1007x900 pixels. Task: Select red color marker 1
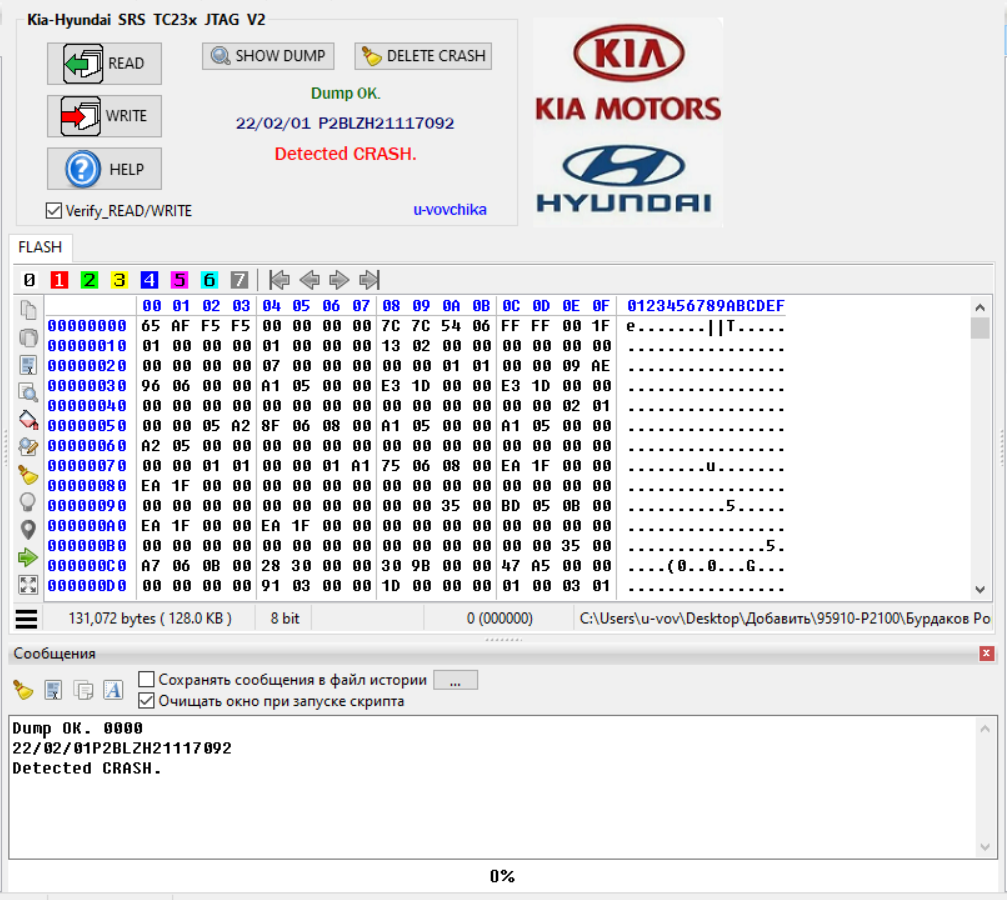click(59, 280)
